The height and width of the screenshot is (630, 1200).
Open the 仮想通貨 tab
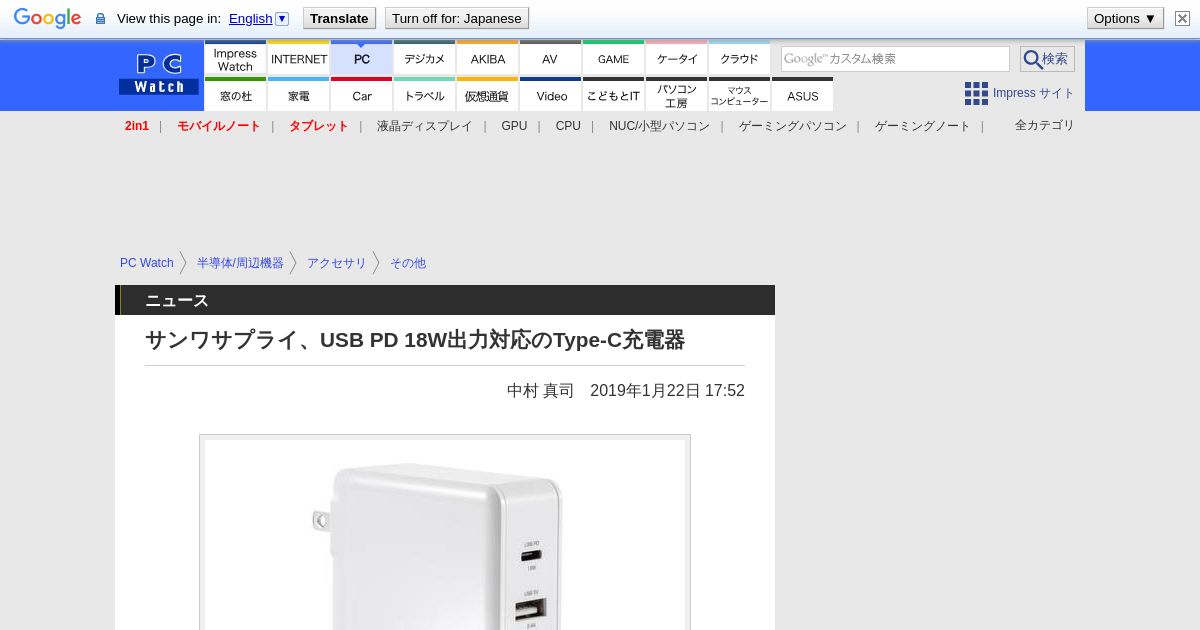(487, 95)
